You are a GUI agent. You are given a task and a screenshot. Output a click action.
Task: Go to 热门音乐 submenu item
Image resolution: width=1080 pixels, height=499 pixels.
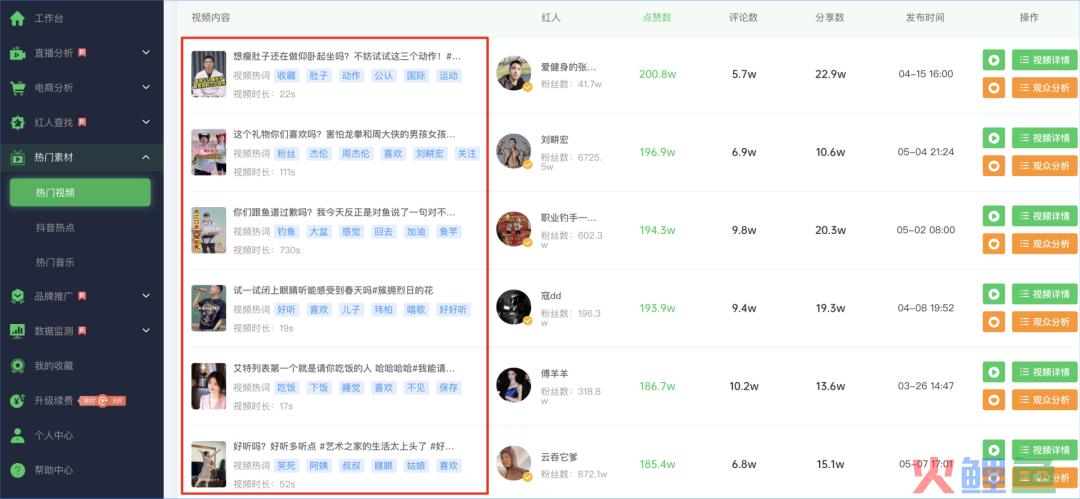click(55, 262)
